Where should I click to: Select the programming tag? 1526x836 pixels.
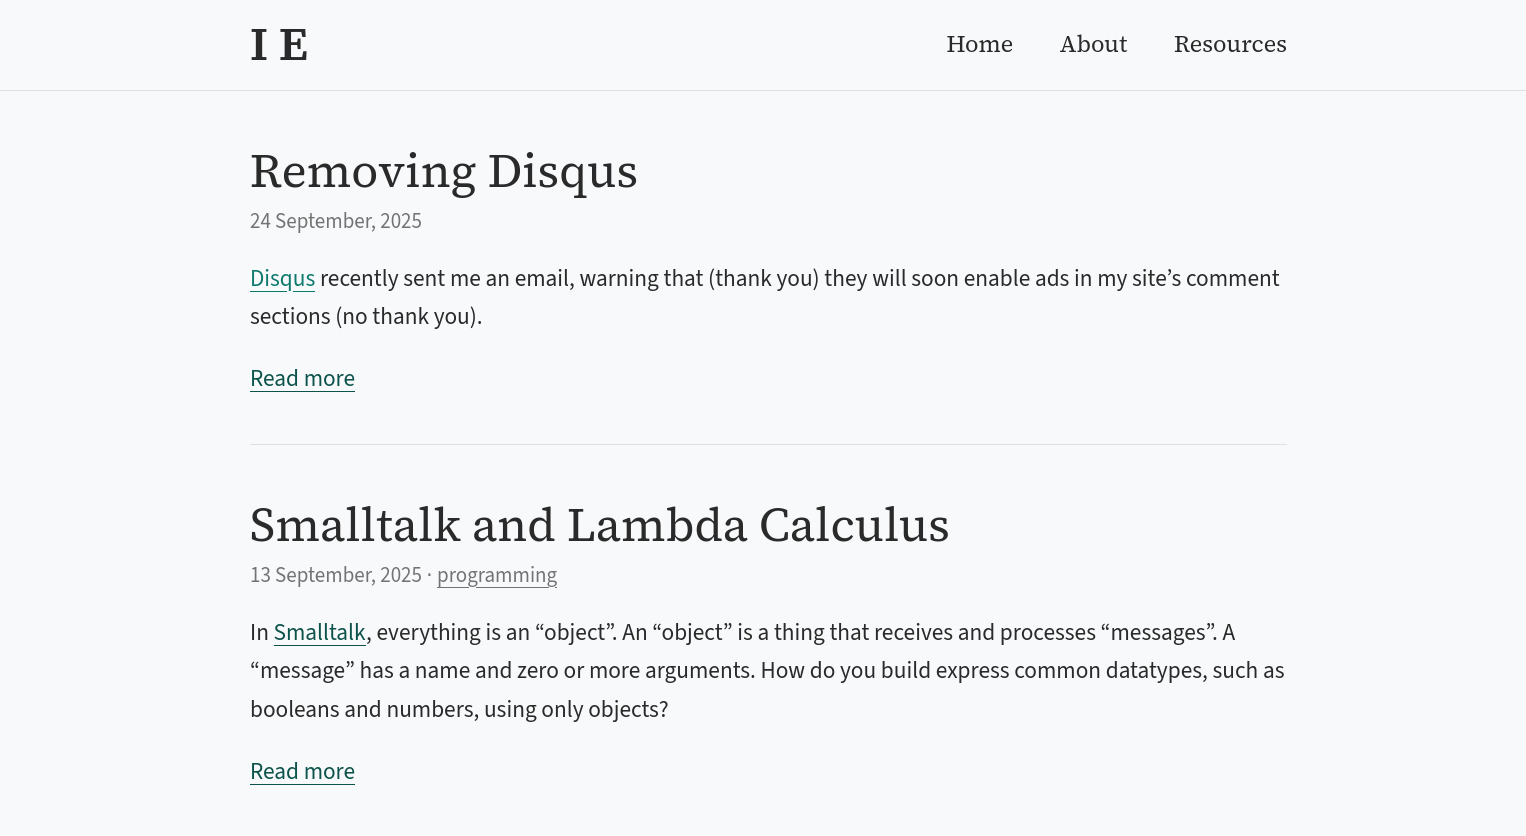[x=497, y=575]
